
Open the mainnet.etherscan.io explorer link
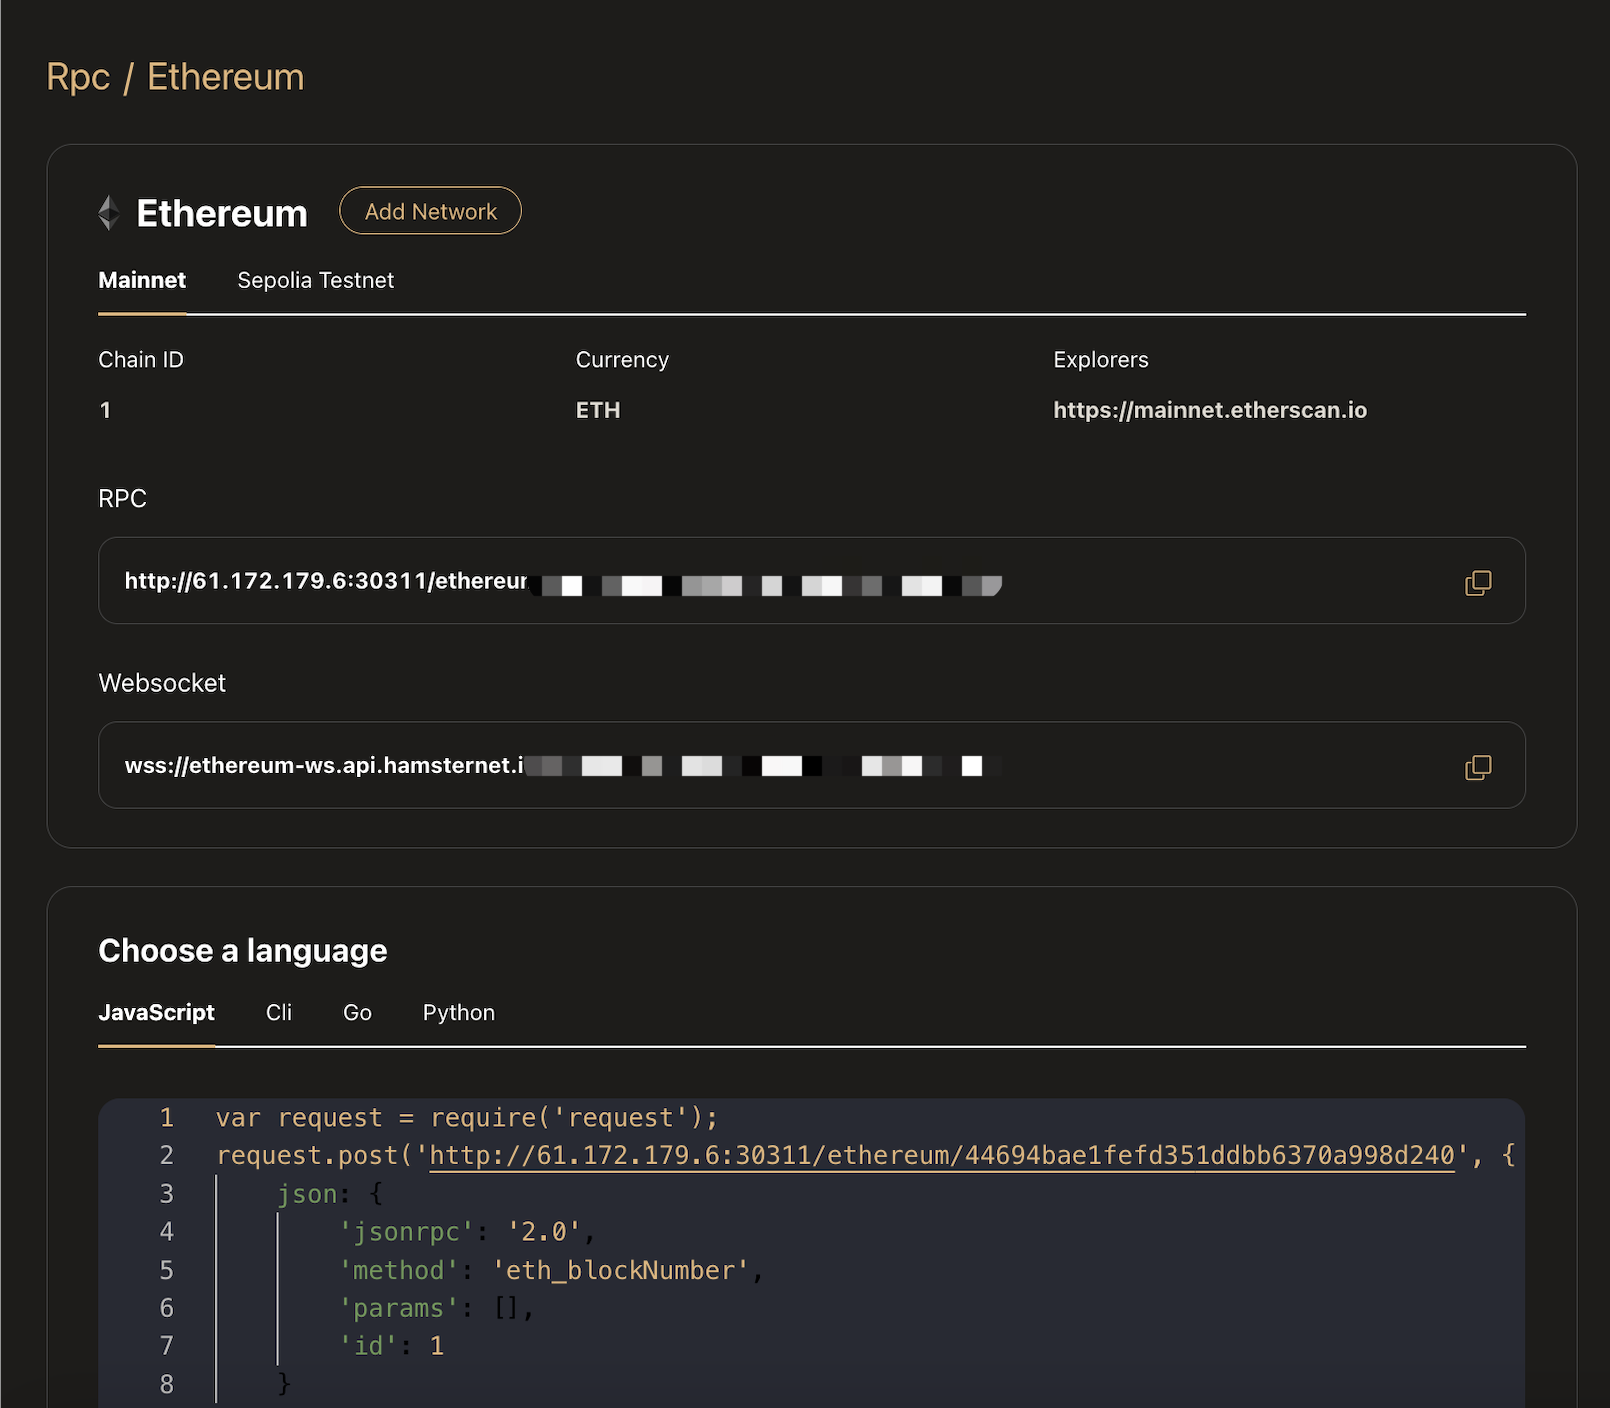click(1210, 410)
